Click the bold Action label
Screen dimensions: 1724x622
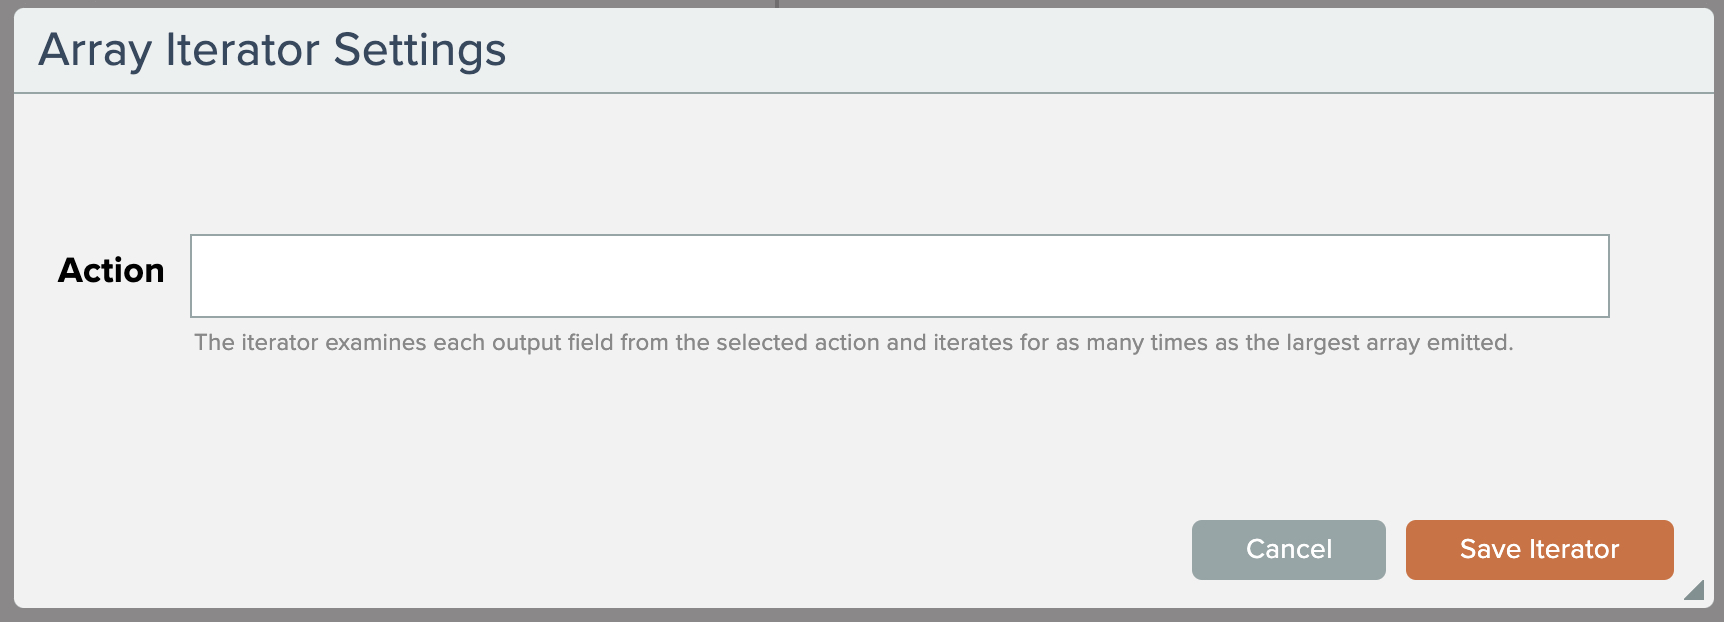[x=111, y=270]
